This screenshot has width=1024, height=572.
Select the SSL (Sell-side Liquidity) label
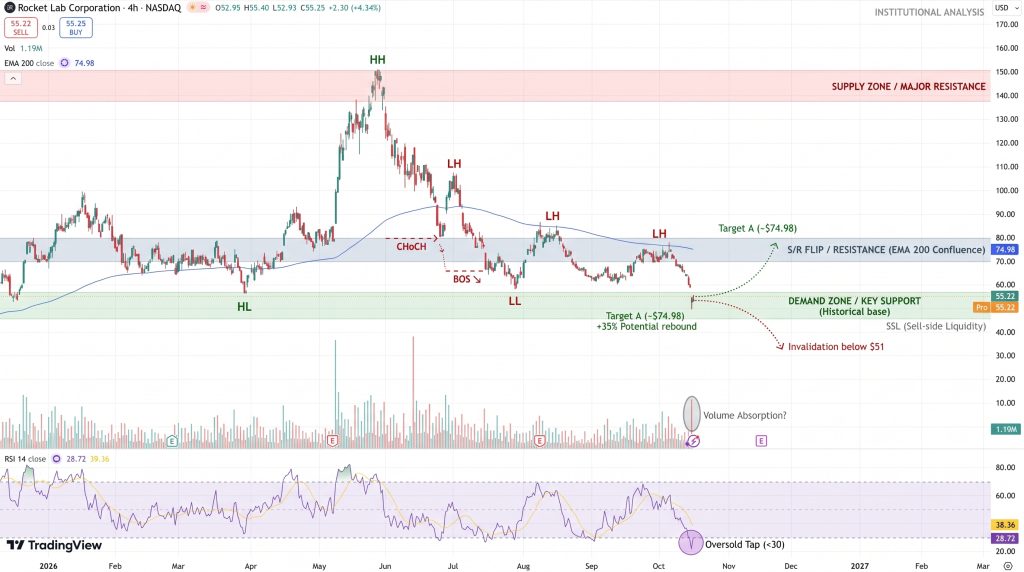[936, 326]
